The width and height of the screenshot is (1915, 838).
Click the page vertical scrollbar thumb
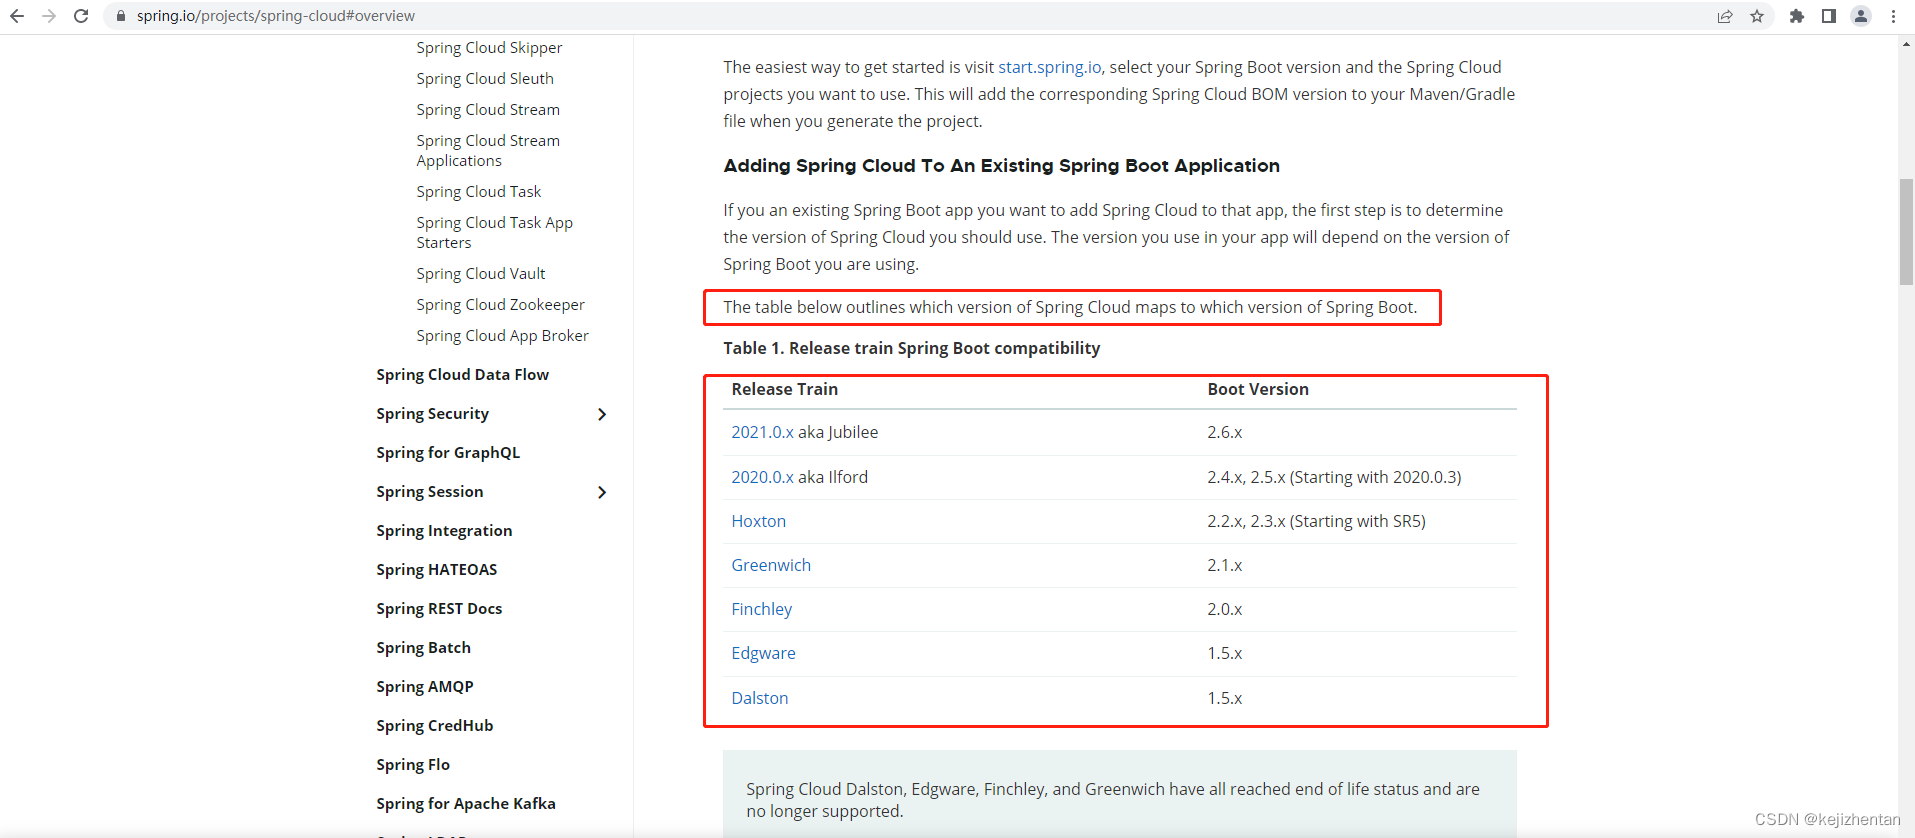1906,232
